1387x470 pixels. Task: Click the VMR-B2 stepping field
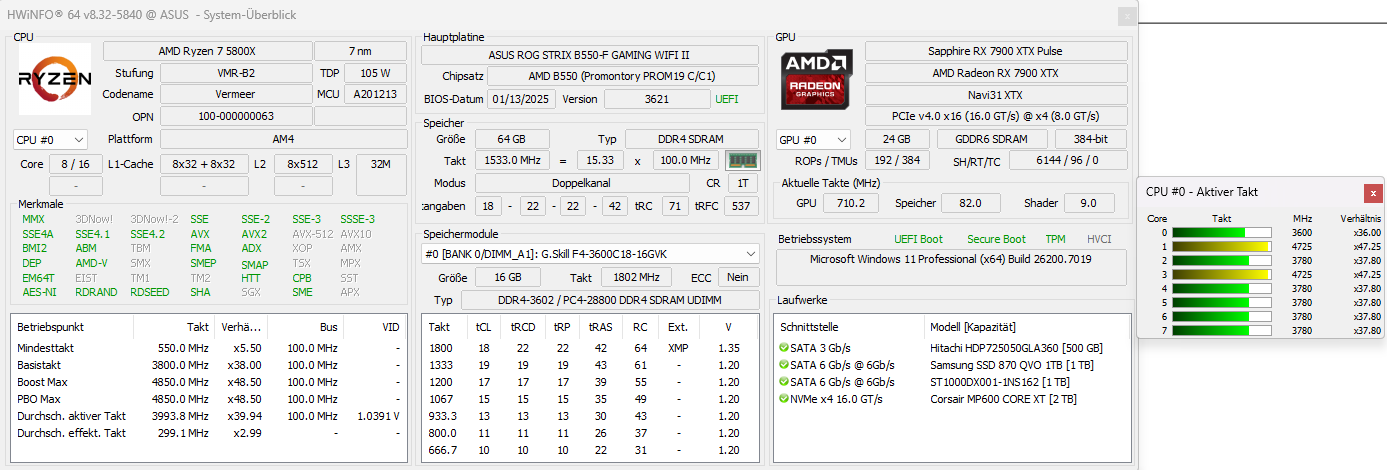[236, 73]
